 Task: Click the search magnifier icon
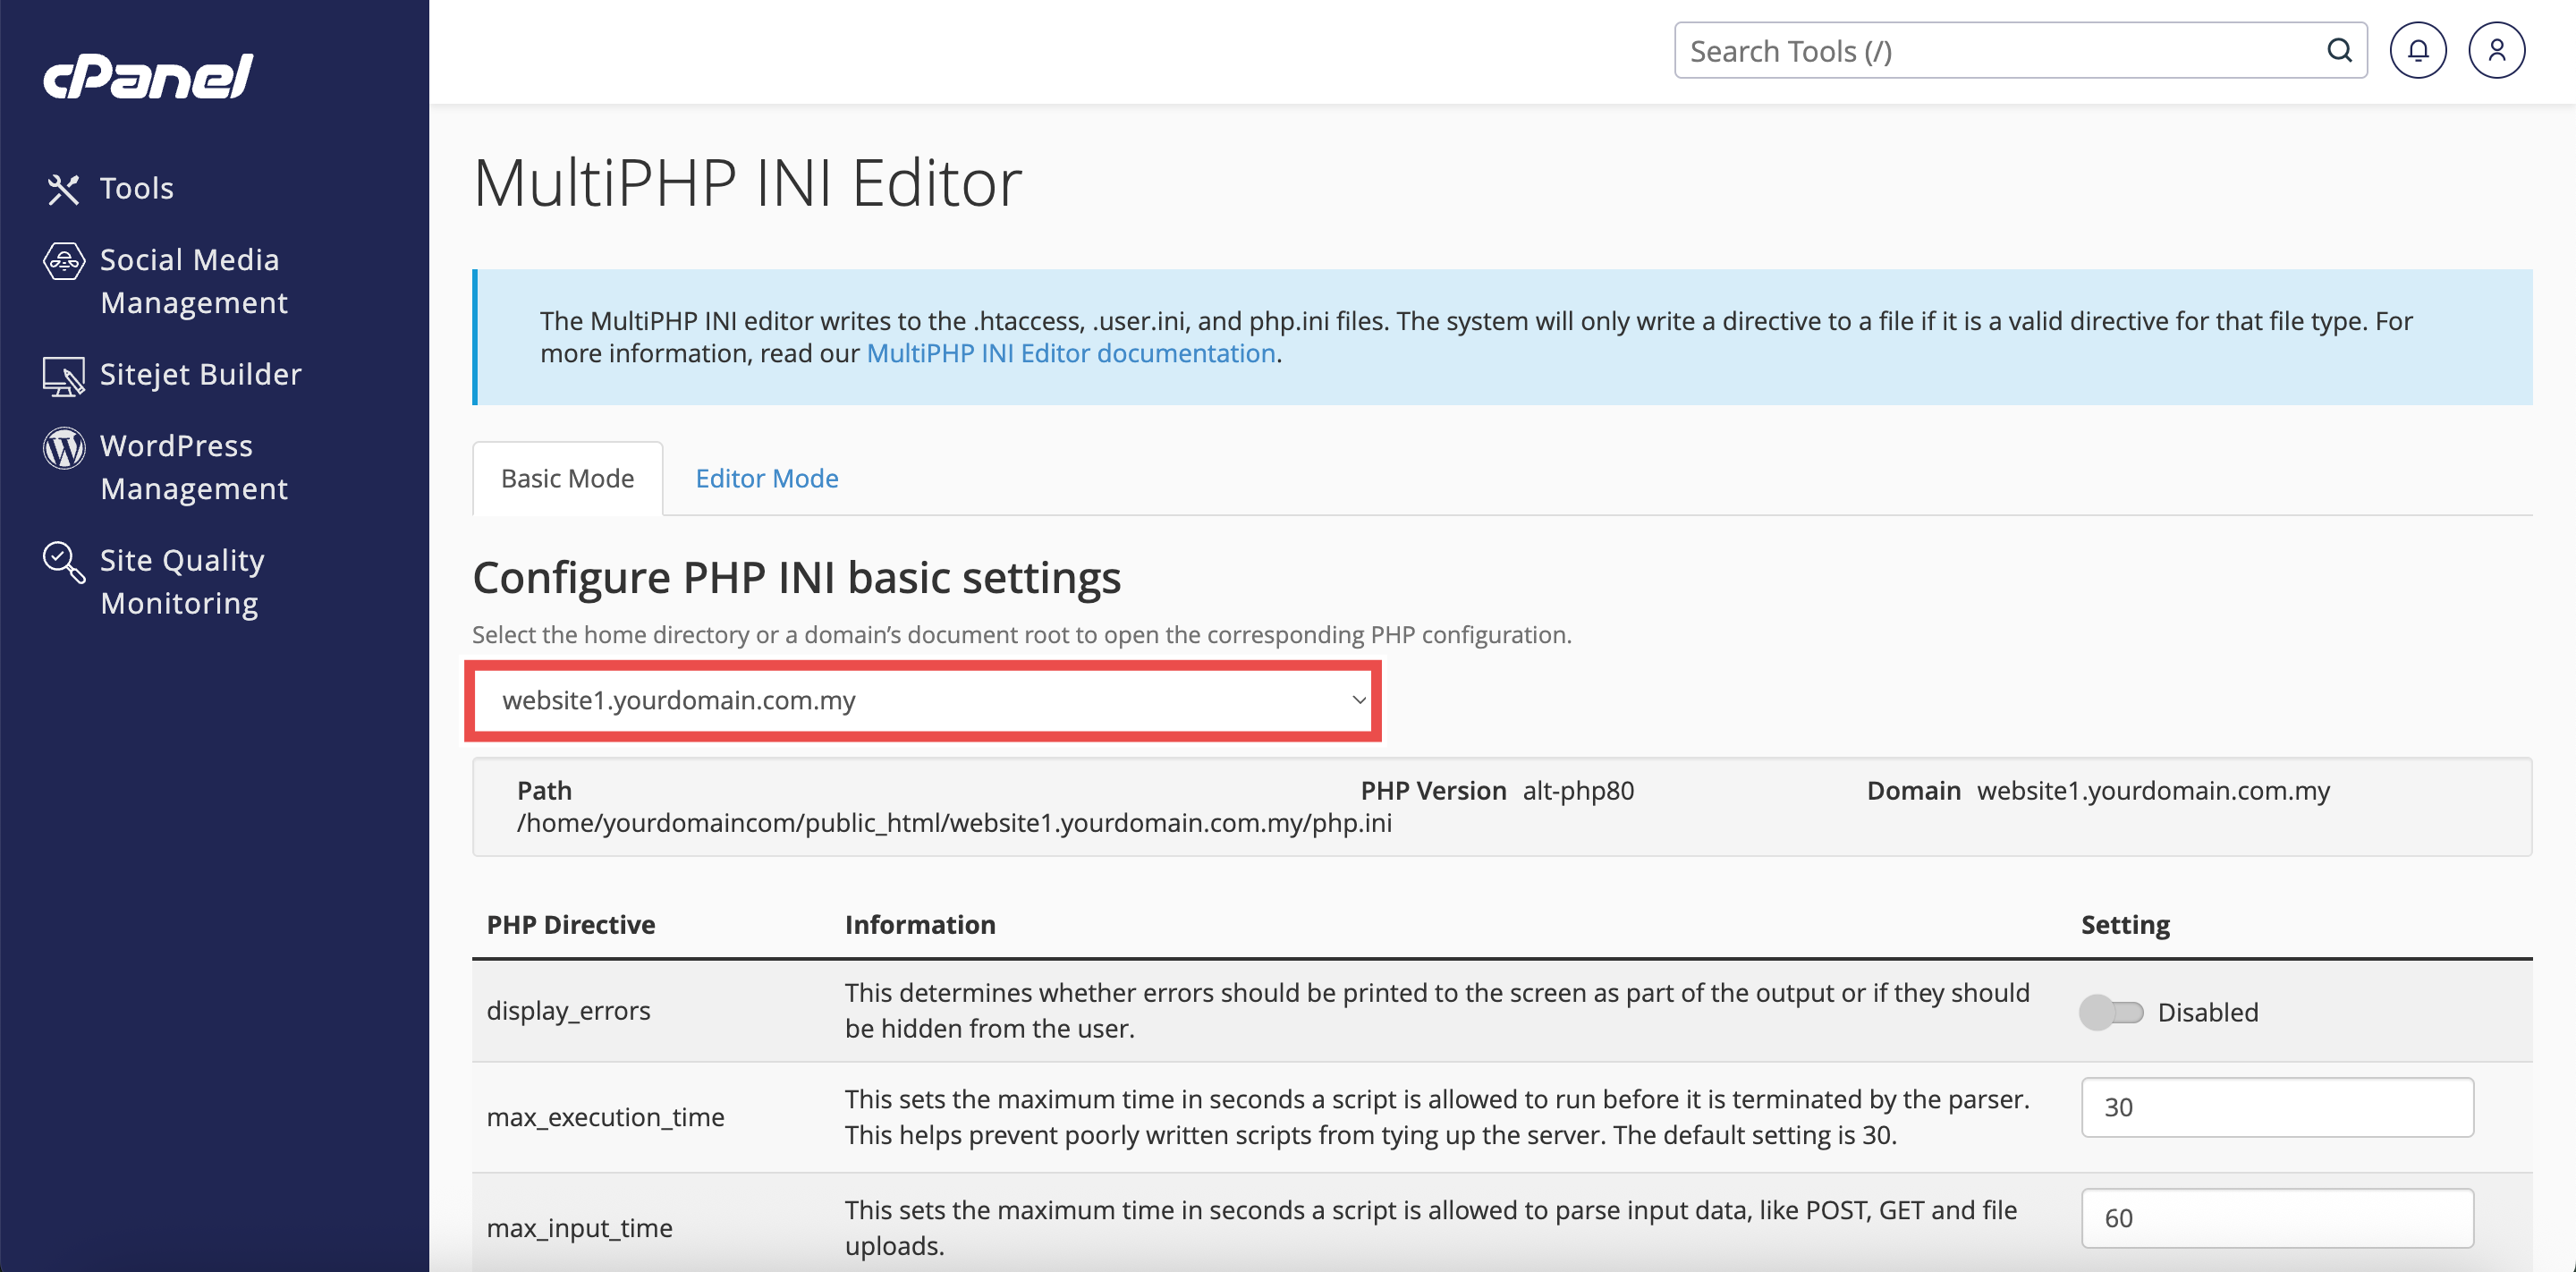pyautogui.click(x=2339, y=51)
